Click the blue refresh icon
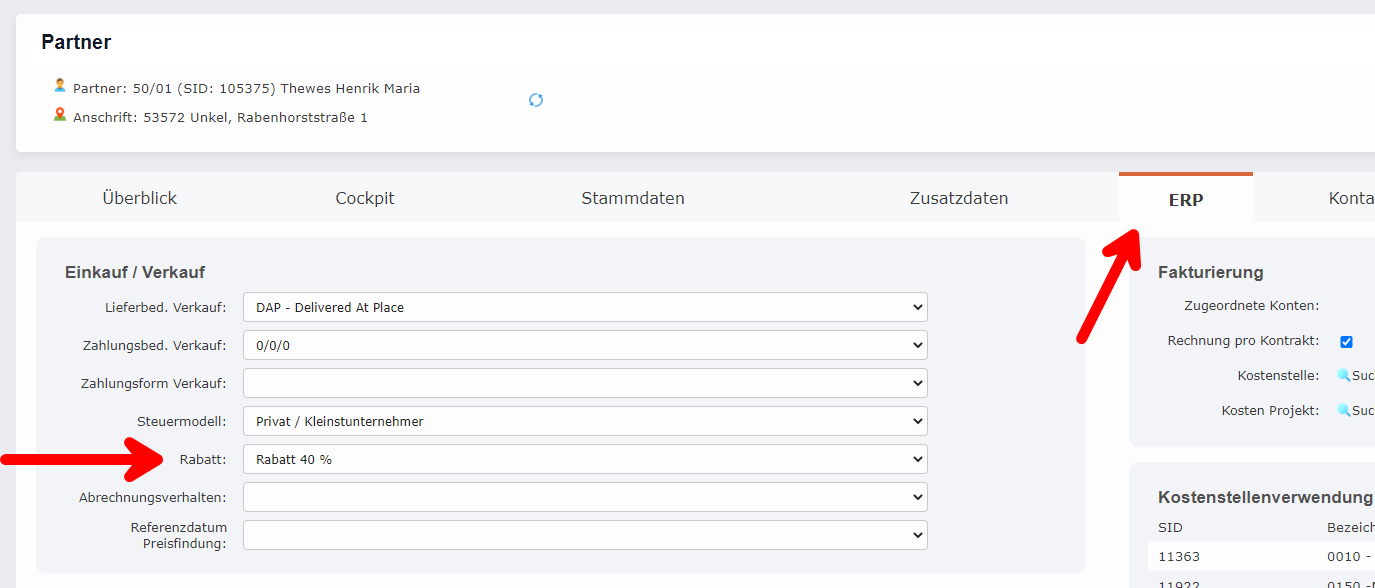Screen dimensions: 1375x588 pyautogui.click(x=536, y=100)
